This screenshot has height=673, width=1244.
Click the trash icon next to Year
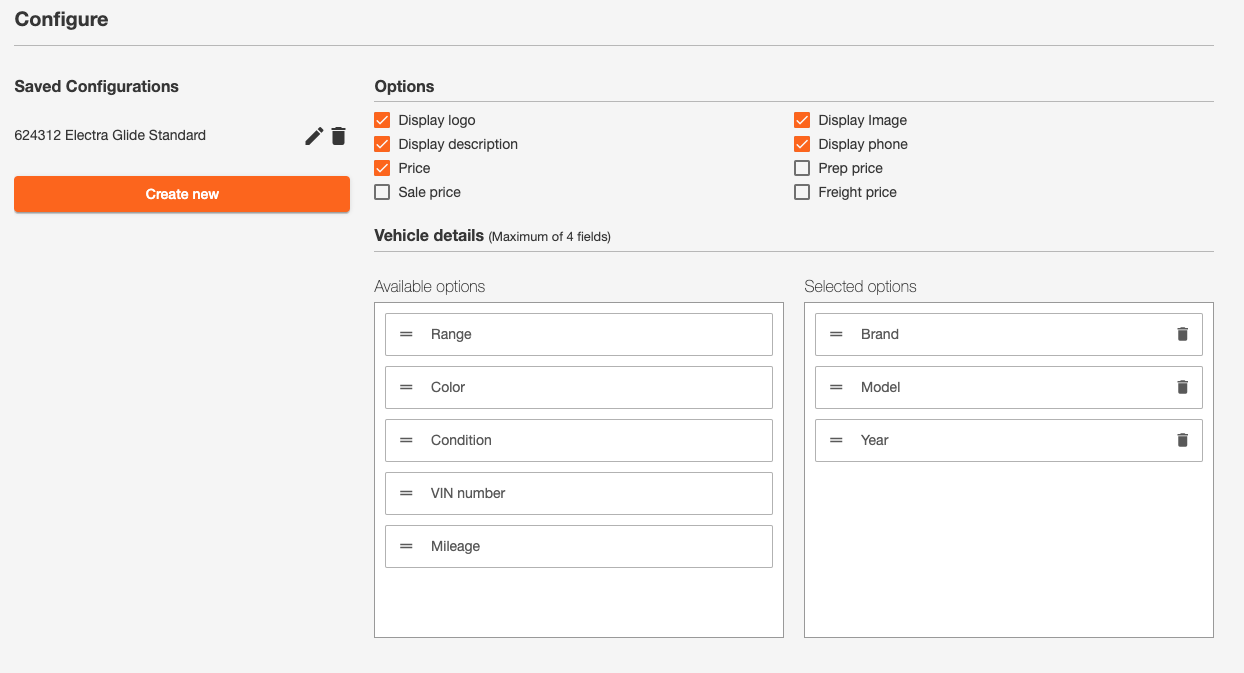1182,440
